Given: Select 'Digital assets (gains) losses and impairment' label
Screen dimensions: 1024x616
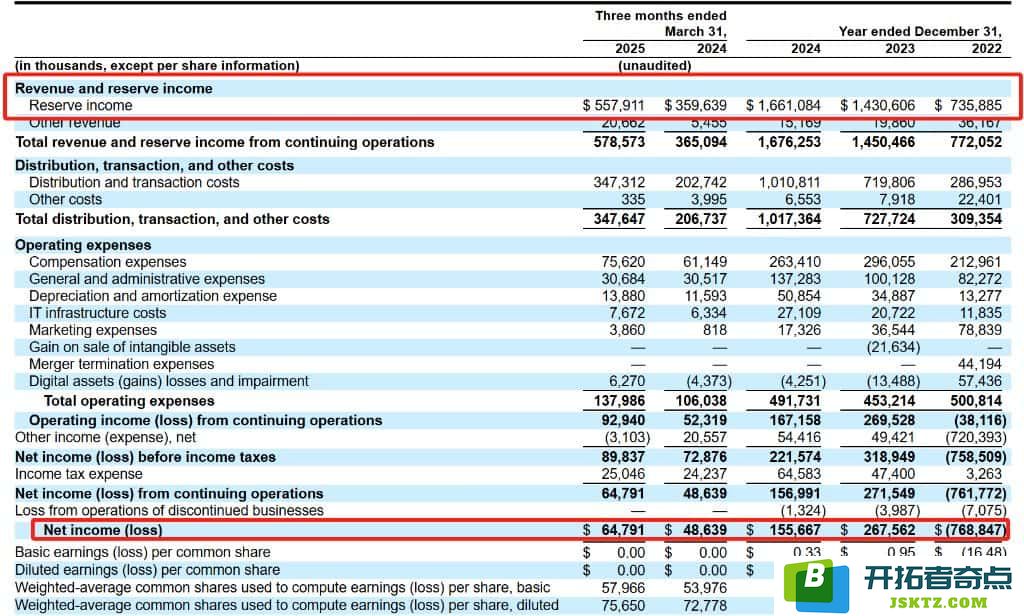Looking at the screenshot, I should 168,381.
